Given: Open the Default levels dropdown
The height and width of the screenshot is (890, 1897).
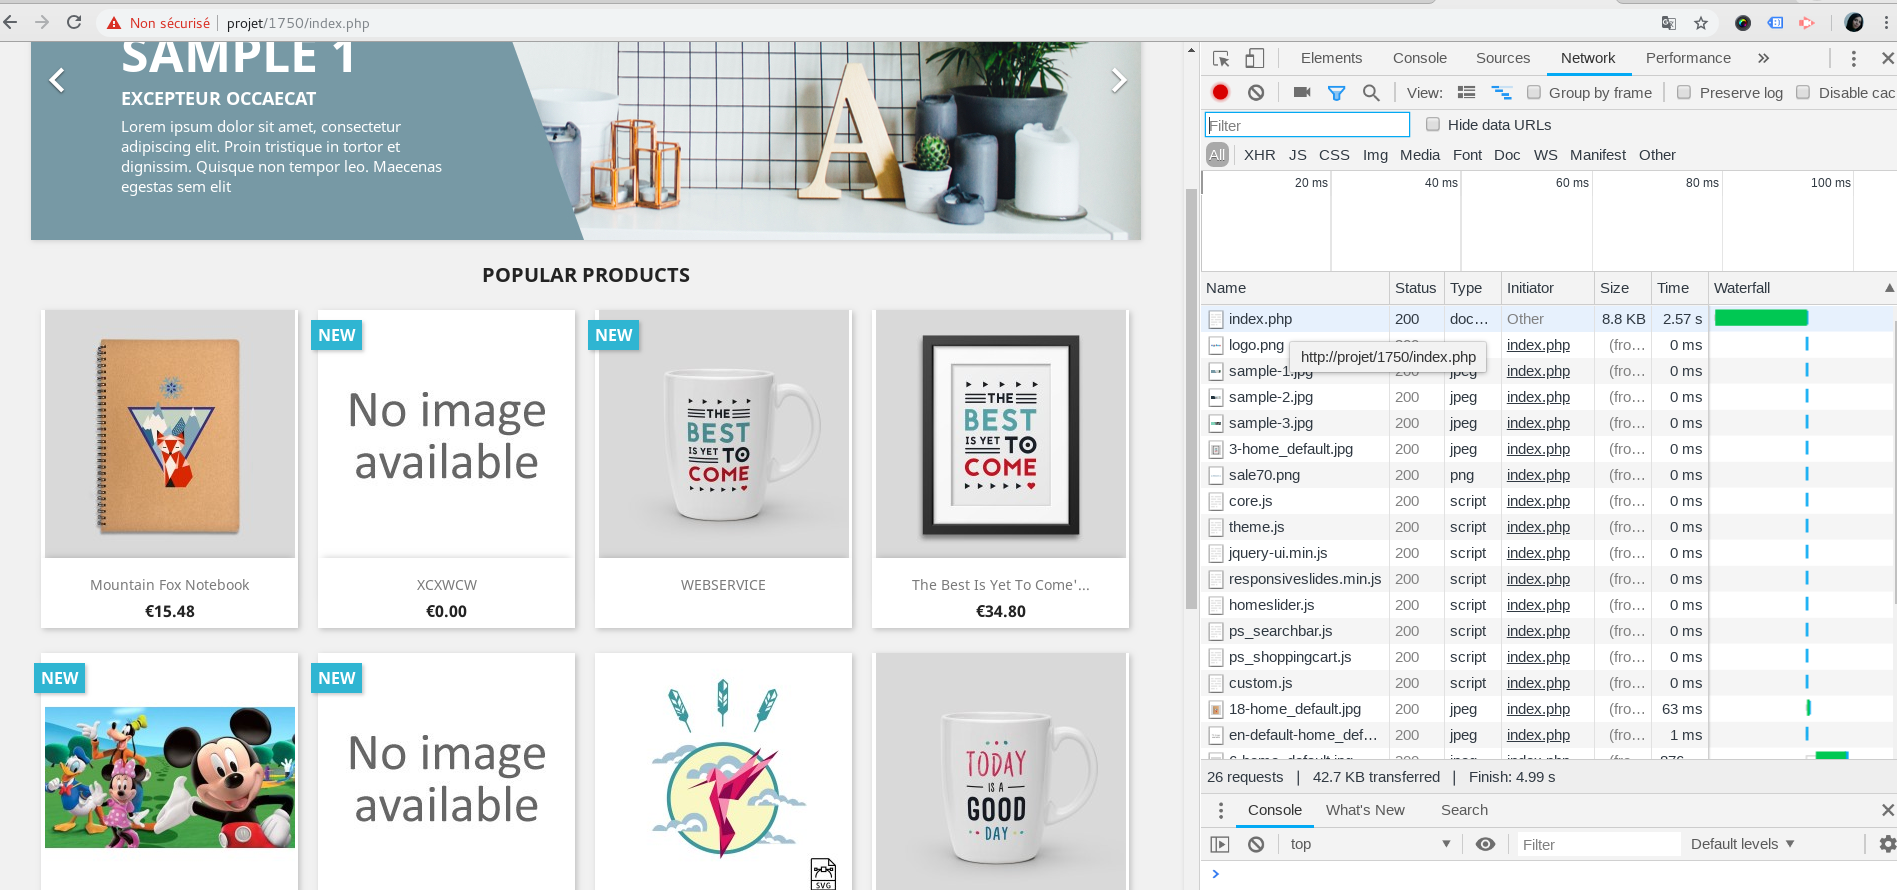Looking at the screenshot, I should (x=1743, y=844).
